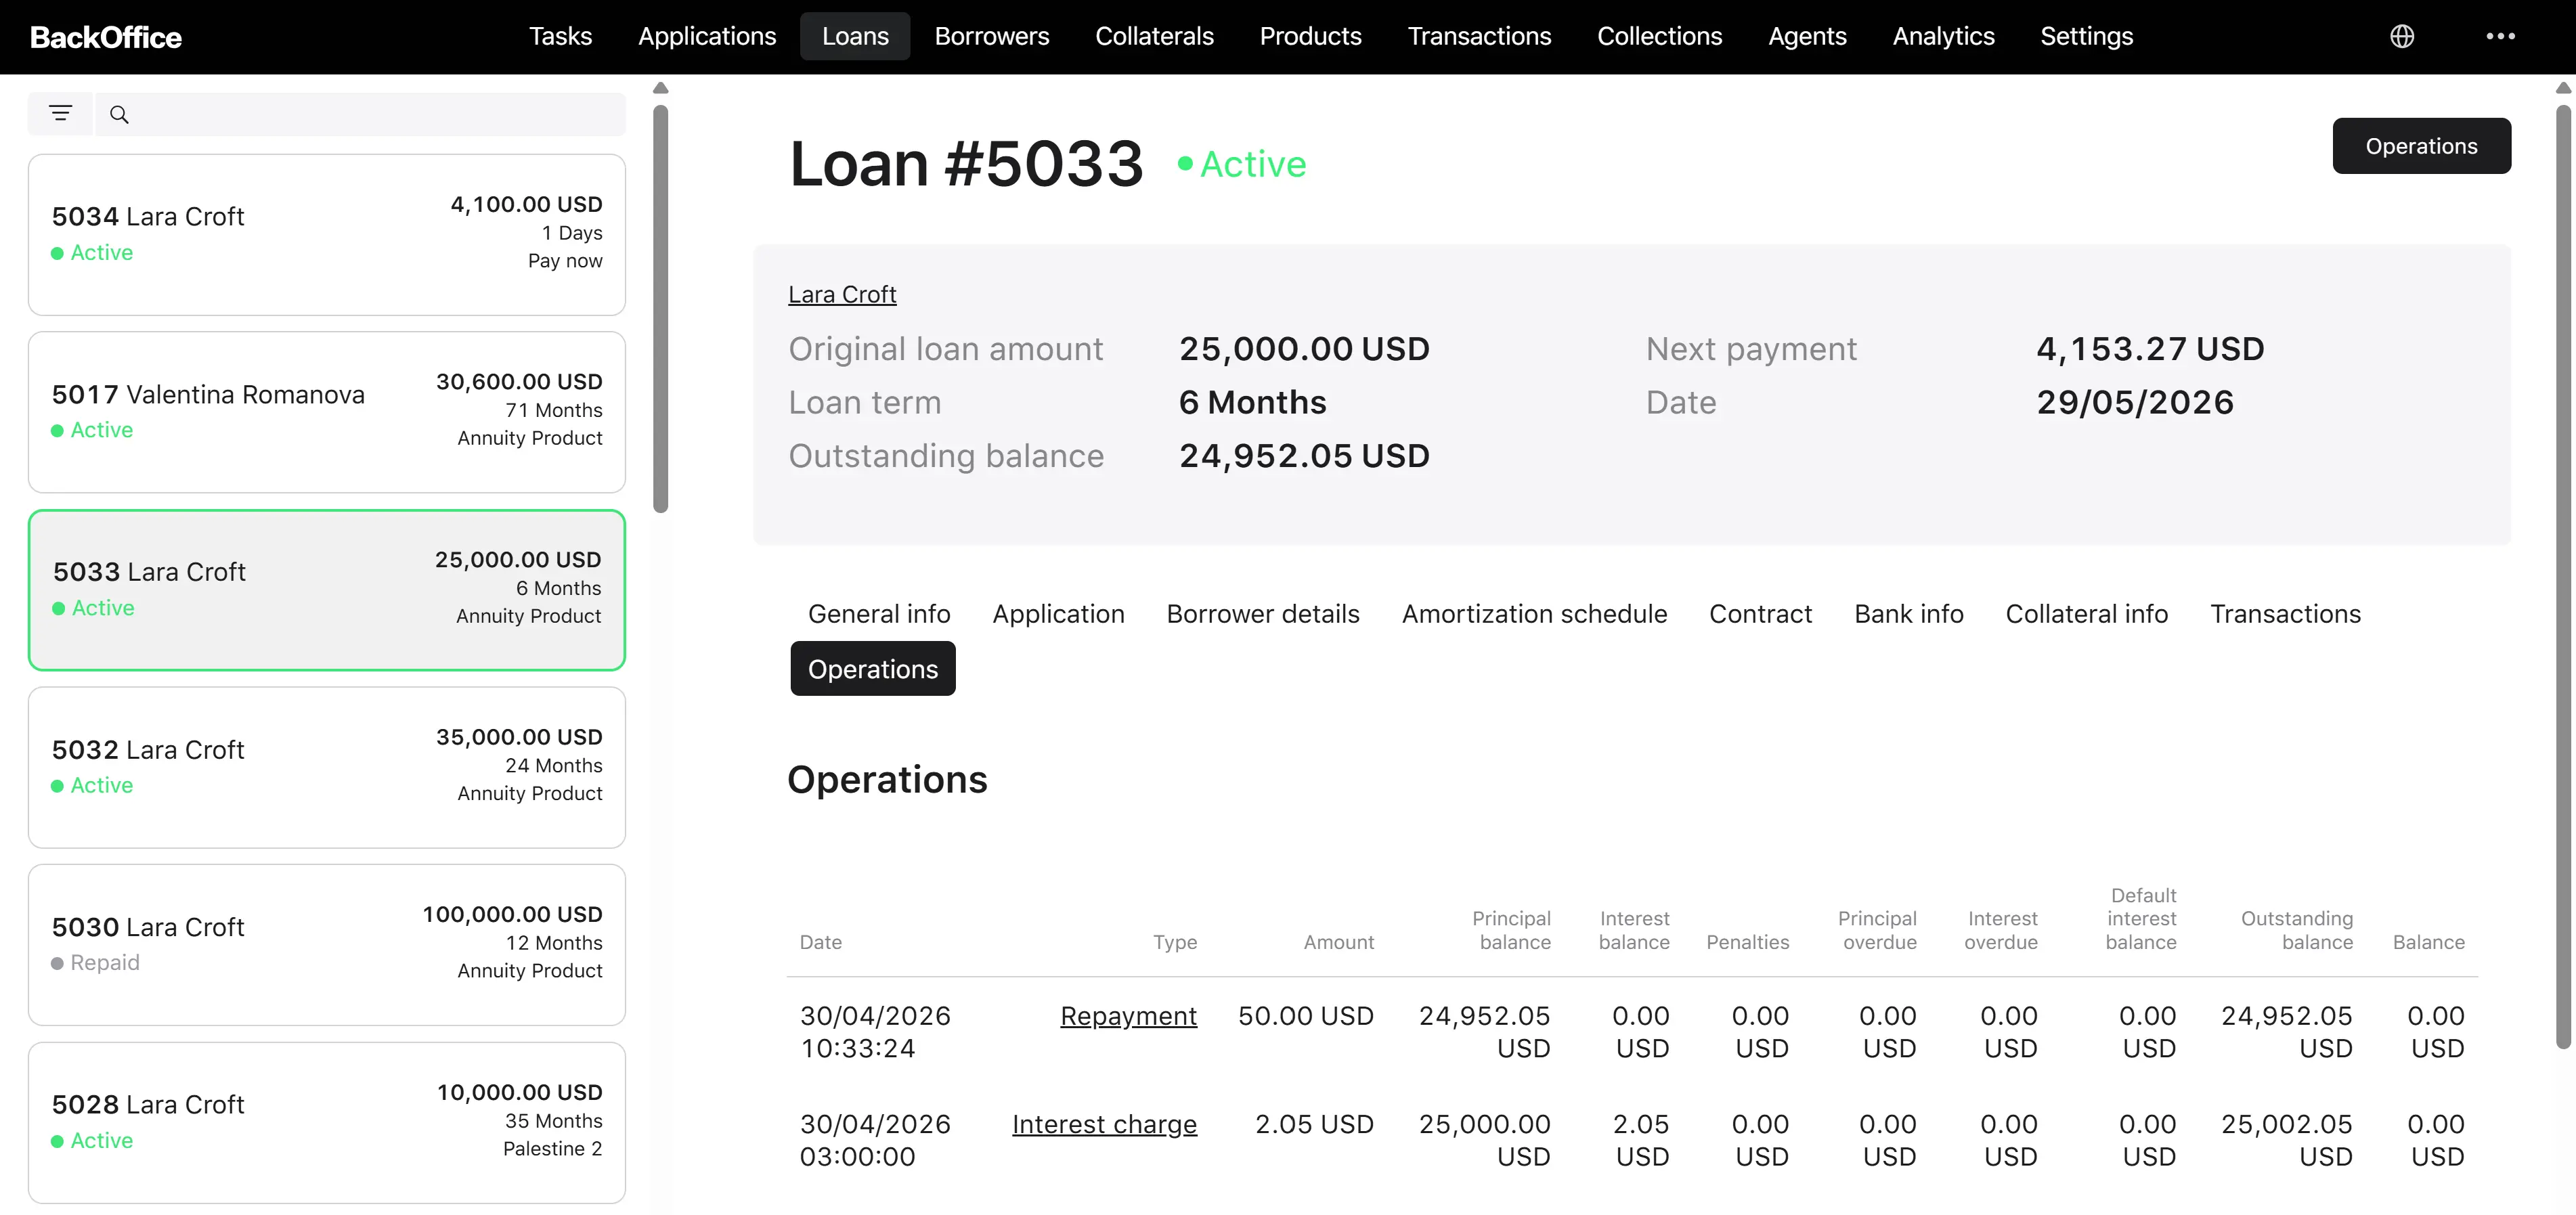2576x1215 pixels.
Task: Switch to Contract tab
Action: (1760, 614)
